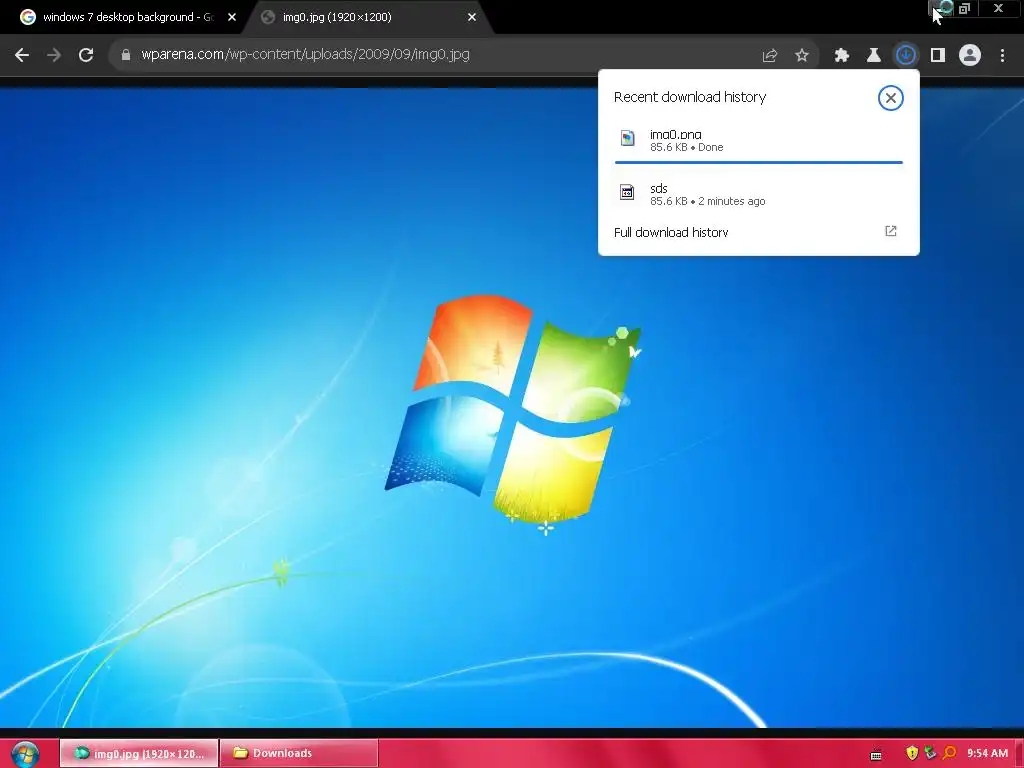Go back using the browser back arrow
Image resolution: width=1024 pixels, height=768 pixels.
pos(22,55)
